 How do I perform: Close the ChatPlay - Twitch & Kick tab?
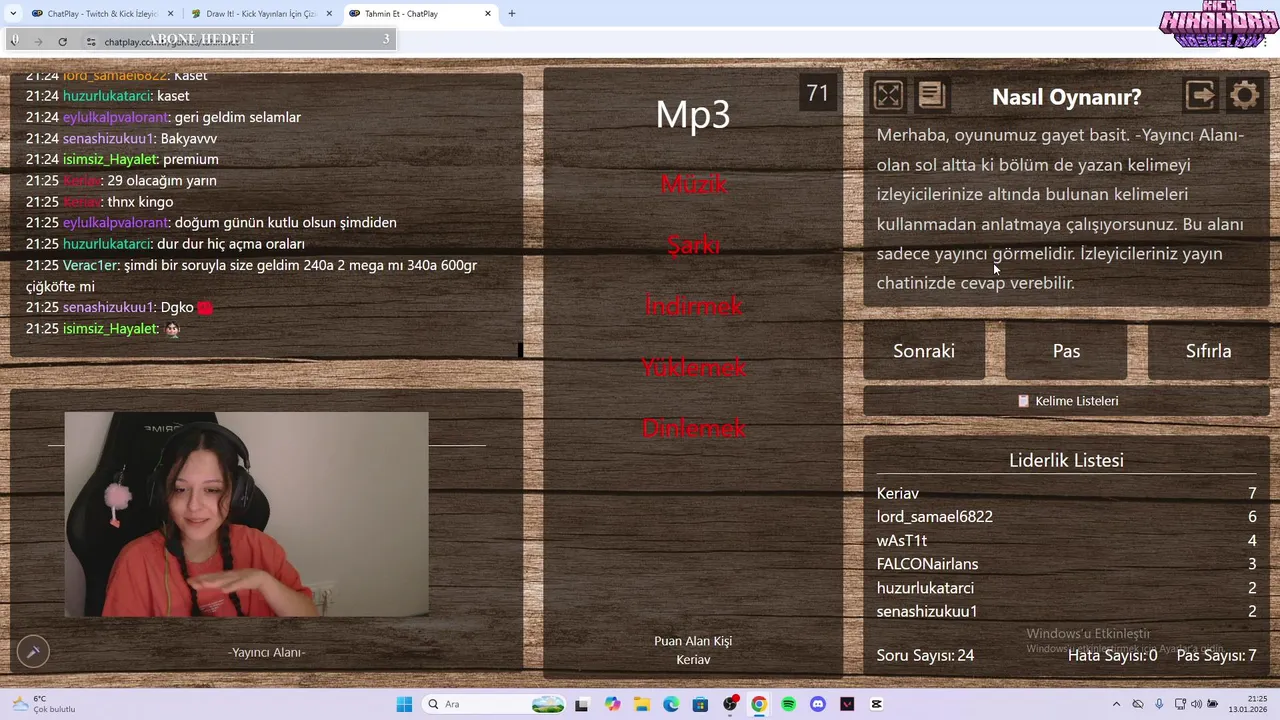point(170,14)
